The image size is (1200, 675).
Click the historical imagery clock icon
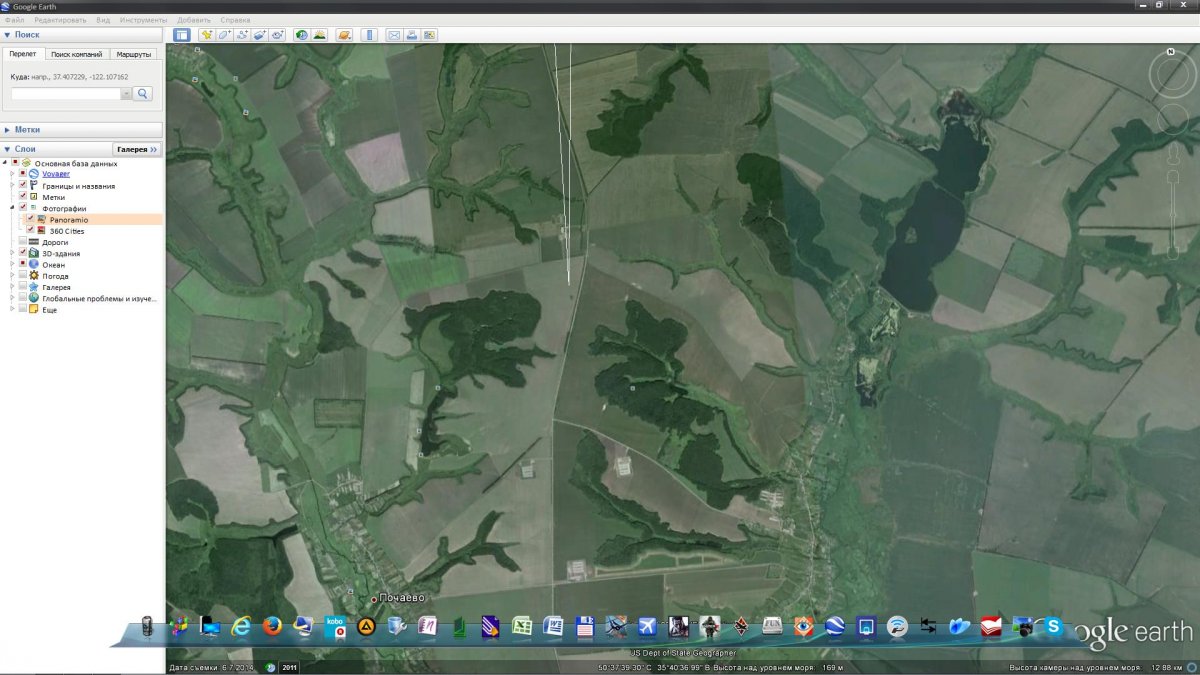coord(301,35)
